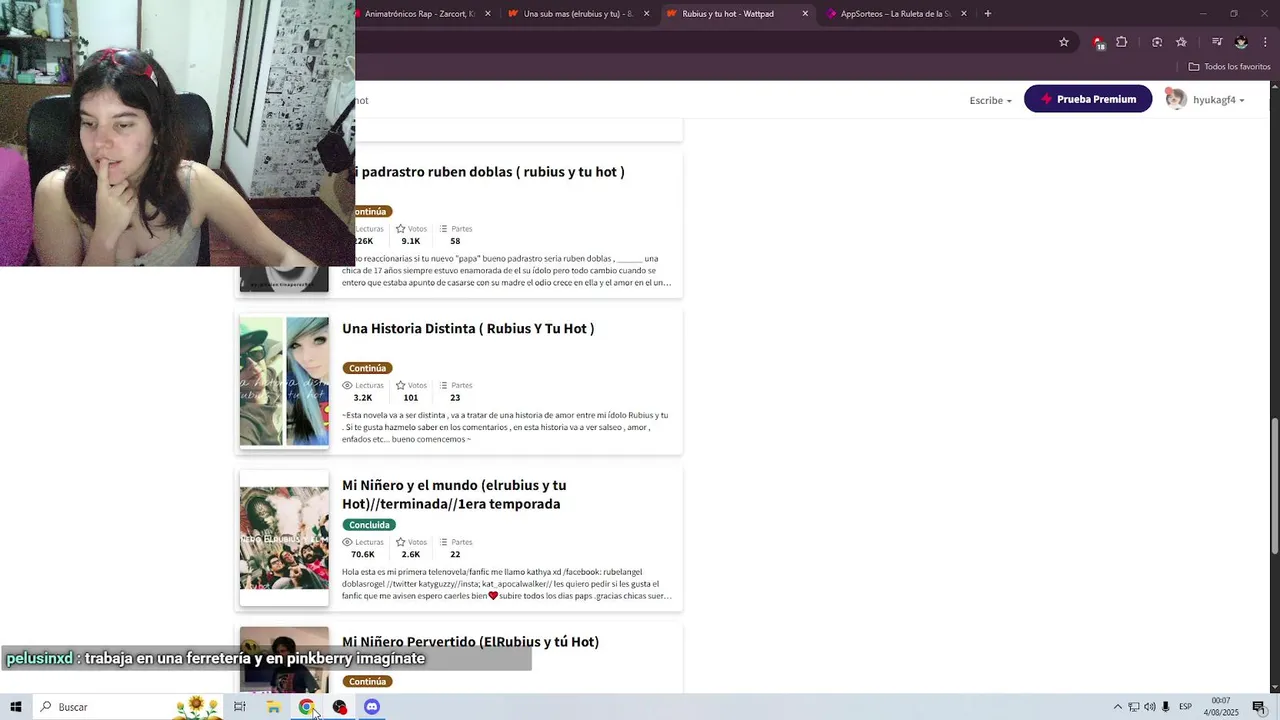Open the clock showing 00:07
The width and height of the screenshot is (1280, 720).
tap(1222, 707)
